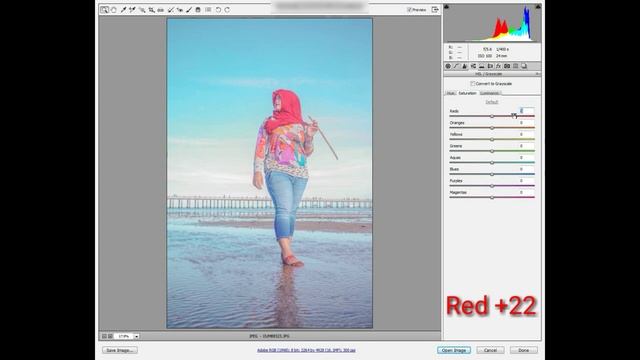The width and height of the screenshot is (640, 360).
Task: Click the Blues saturation slider handle
Action: pyautogui.click(x=492, y=174)
